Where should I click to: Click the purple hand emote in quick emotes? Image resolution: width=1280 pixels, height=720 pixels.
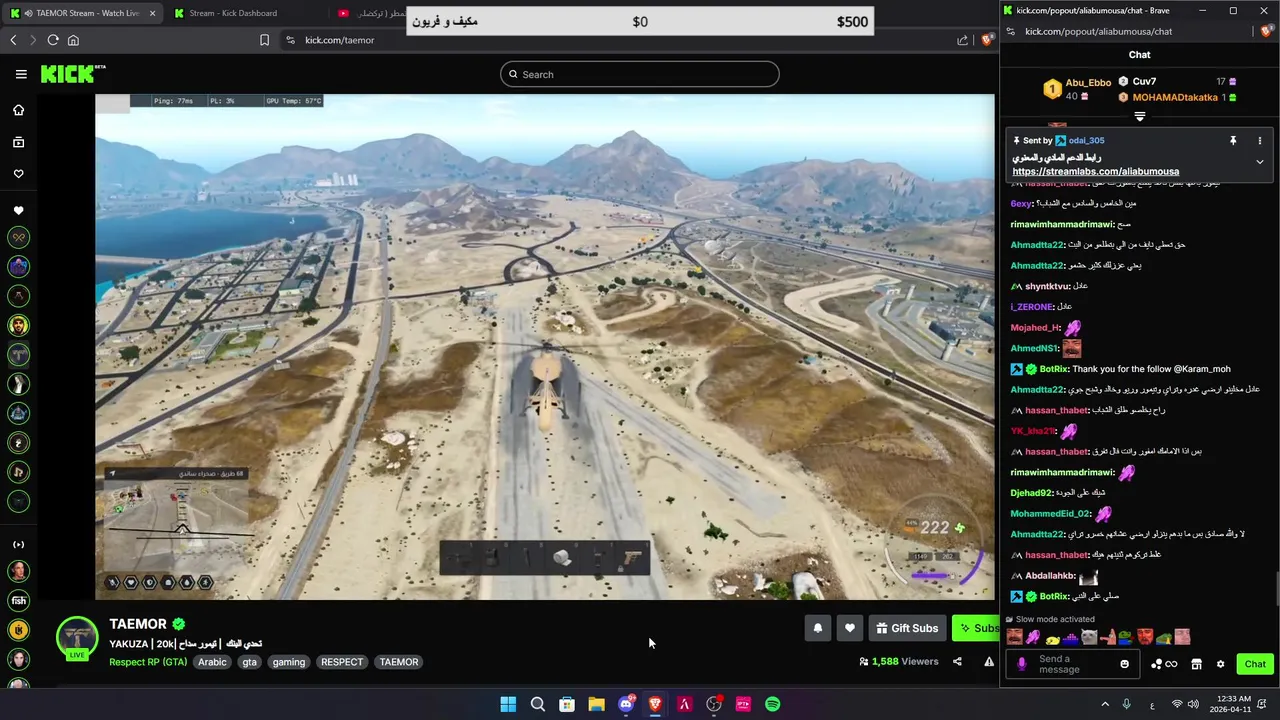point(1033,637)
